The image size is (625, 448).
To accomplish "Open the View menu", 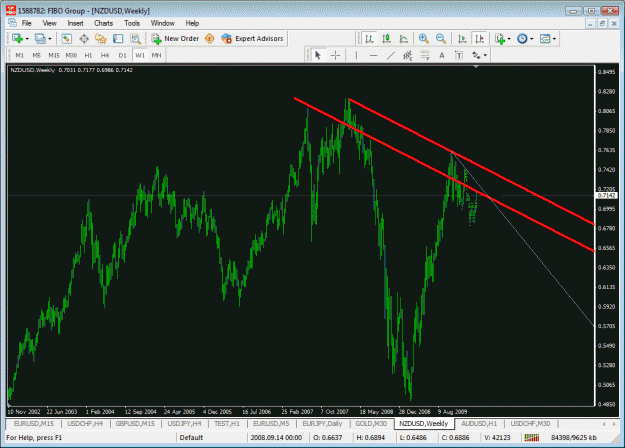I will (49, 23).
